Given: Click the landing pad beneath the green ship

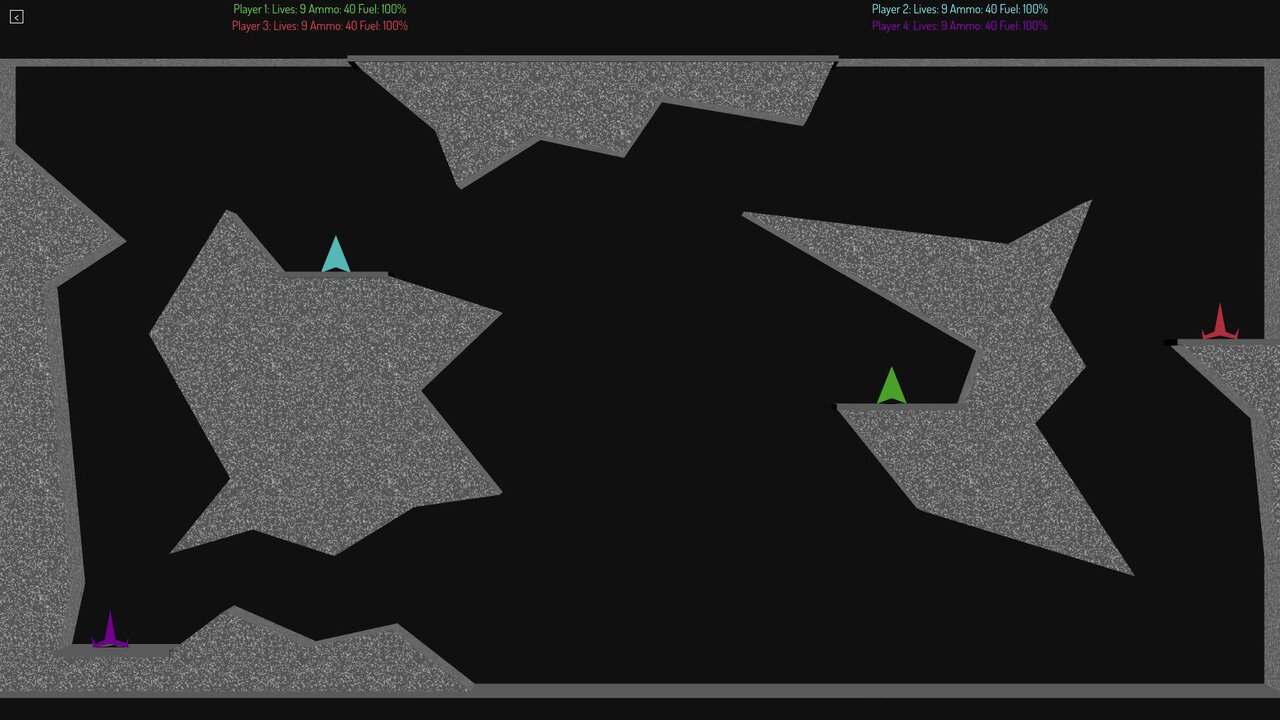Looking at the screenshot, I should click(x=895, y=407).
